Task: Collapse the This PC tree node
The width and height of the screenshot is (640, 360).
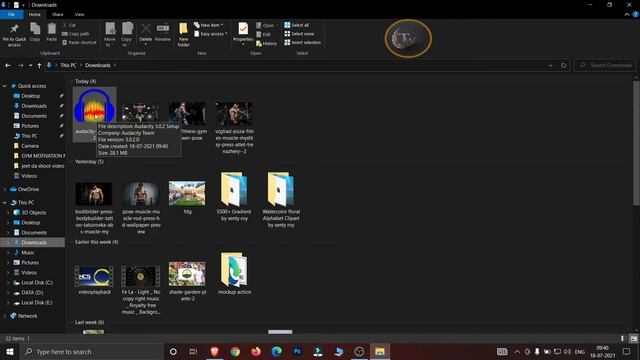Action: pos(5,202)
